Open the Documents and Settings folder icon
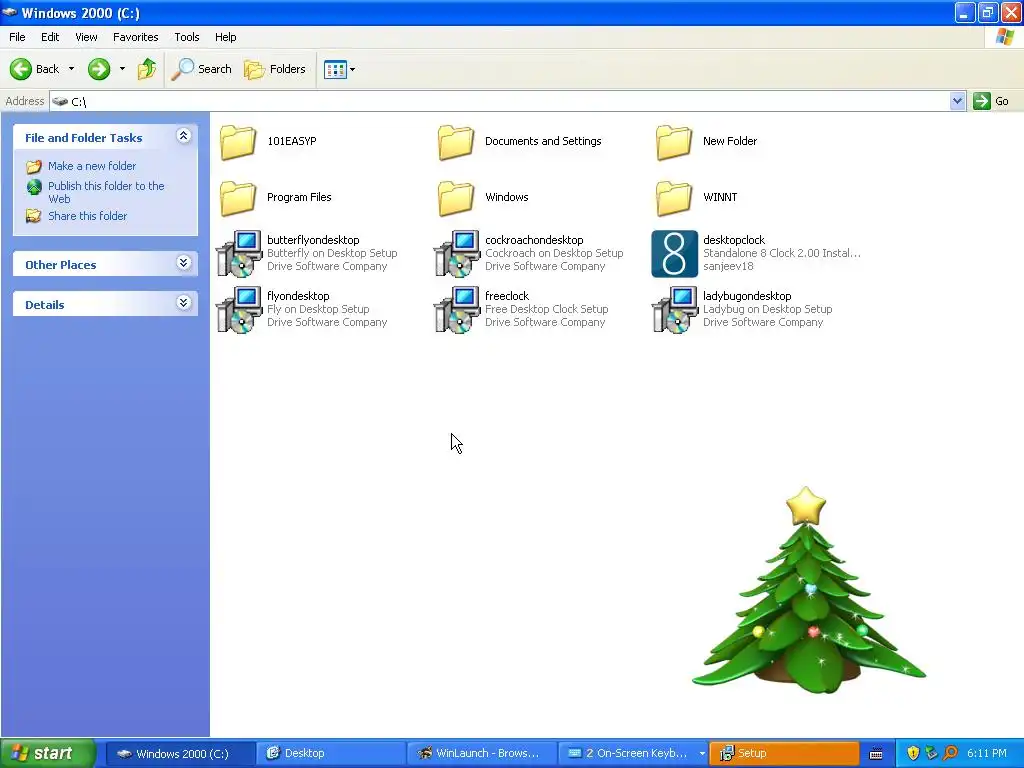The height and width of the screenshot is (768, 1024). pyautogui.click(x=456, y=142)
